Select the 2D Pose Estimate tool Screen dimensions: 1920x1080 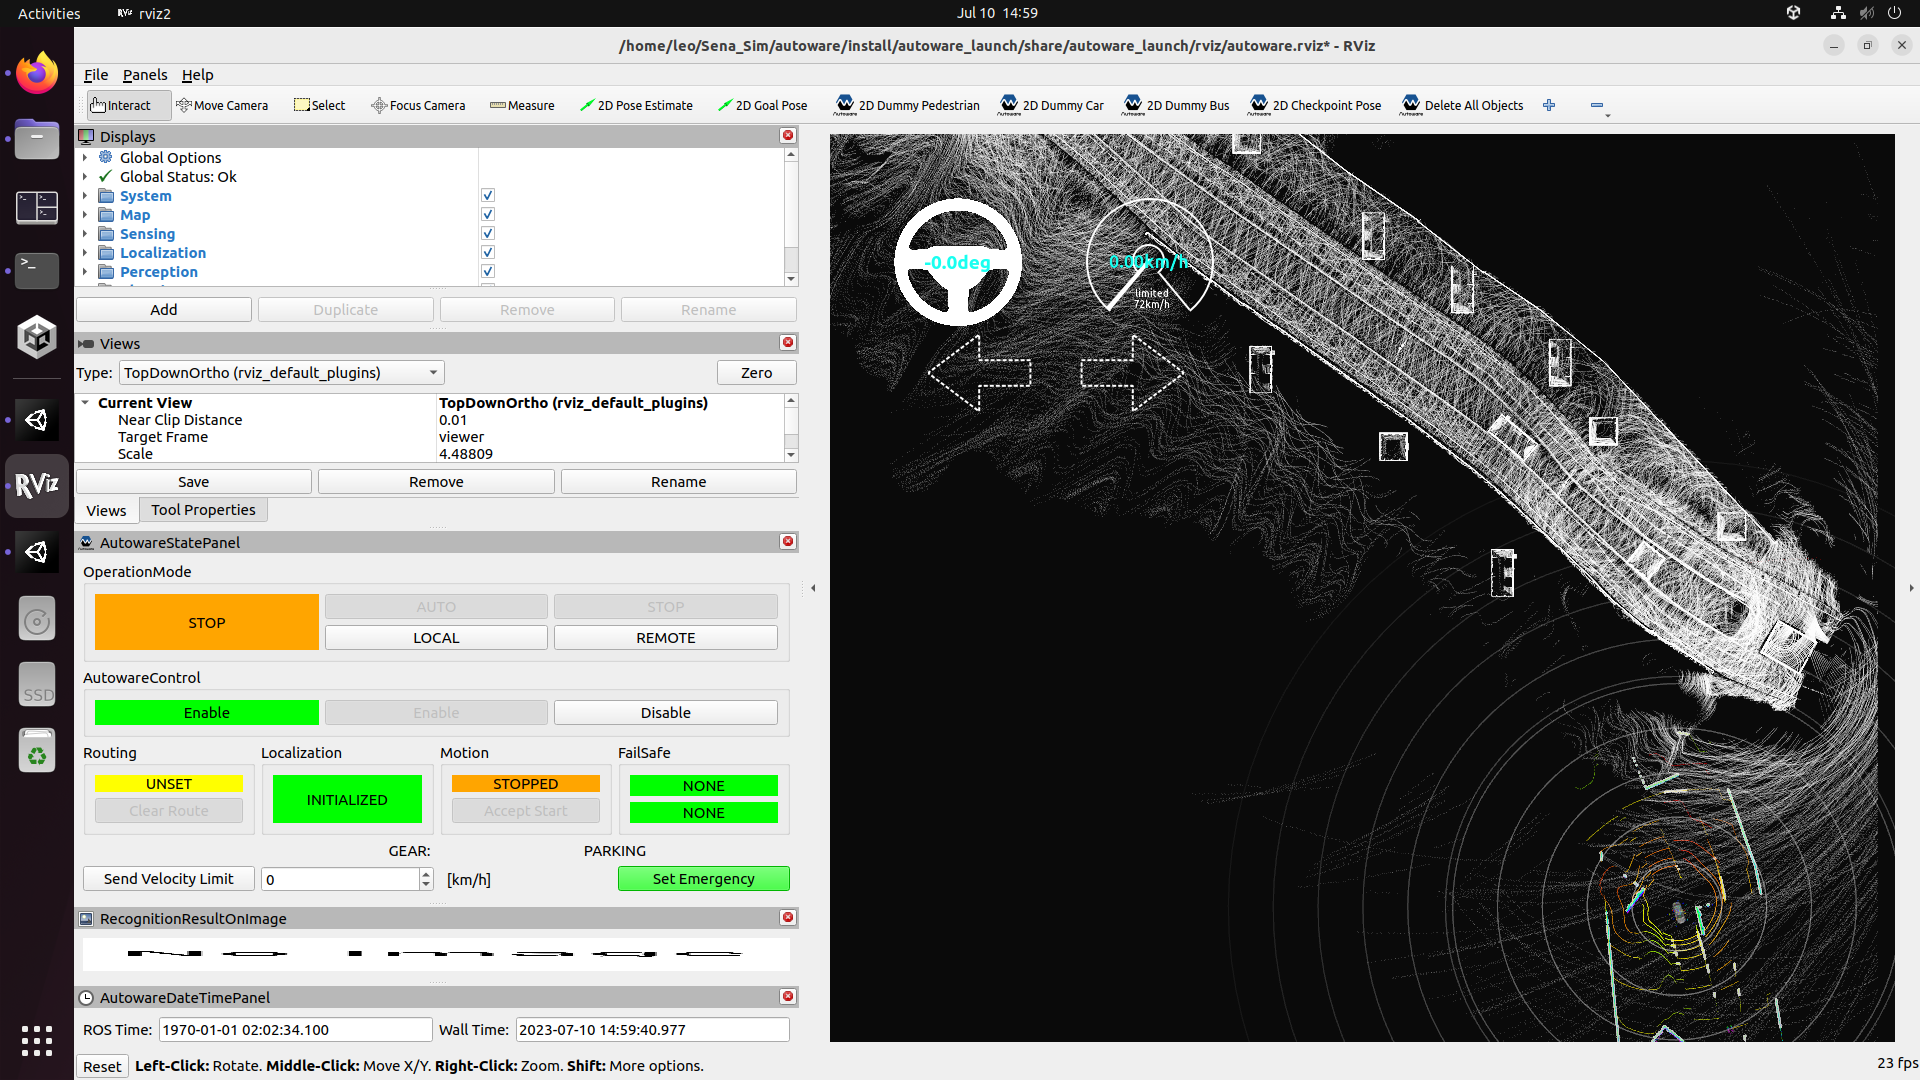[x=636, y=105]
